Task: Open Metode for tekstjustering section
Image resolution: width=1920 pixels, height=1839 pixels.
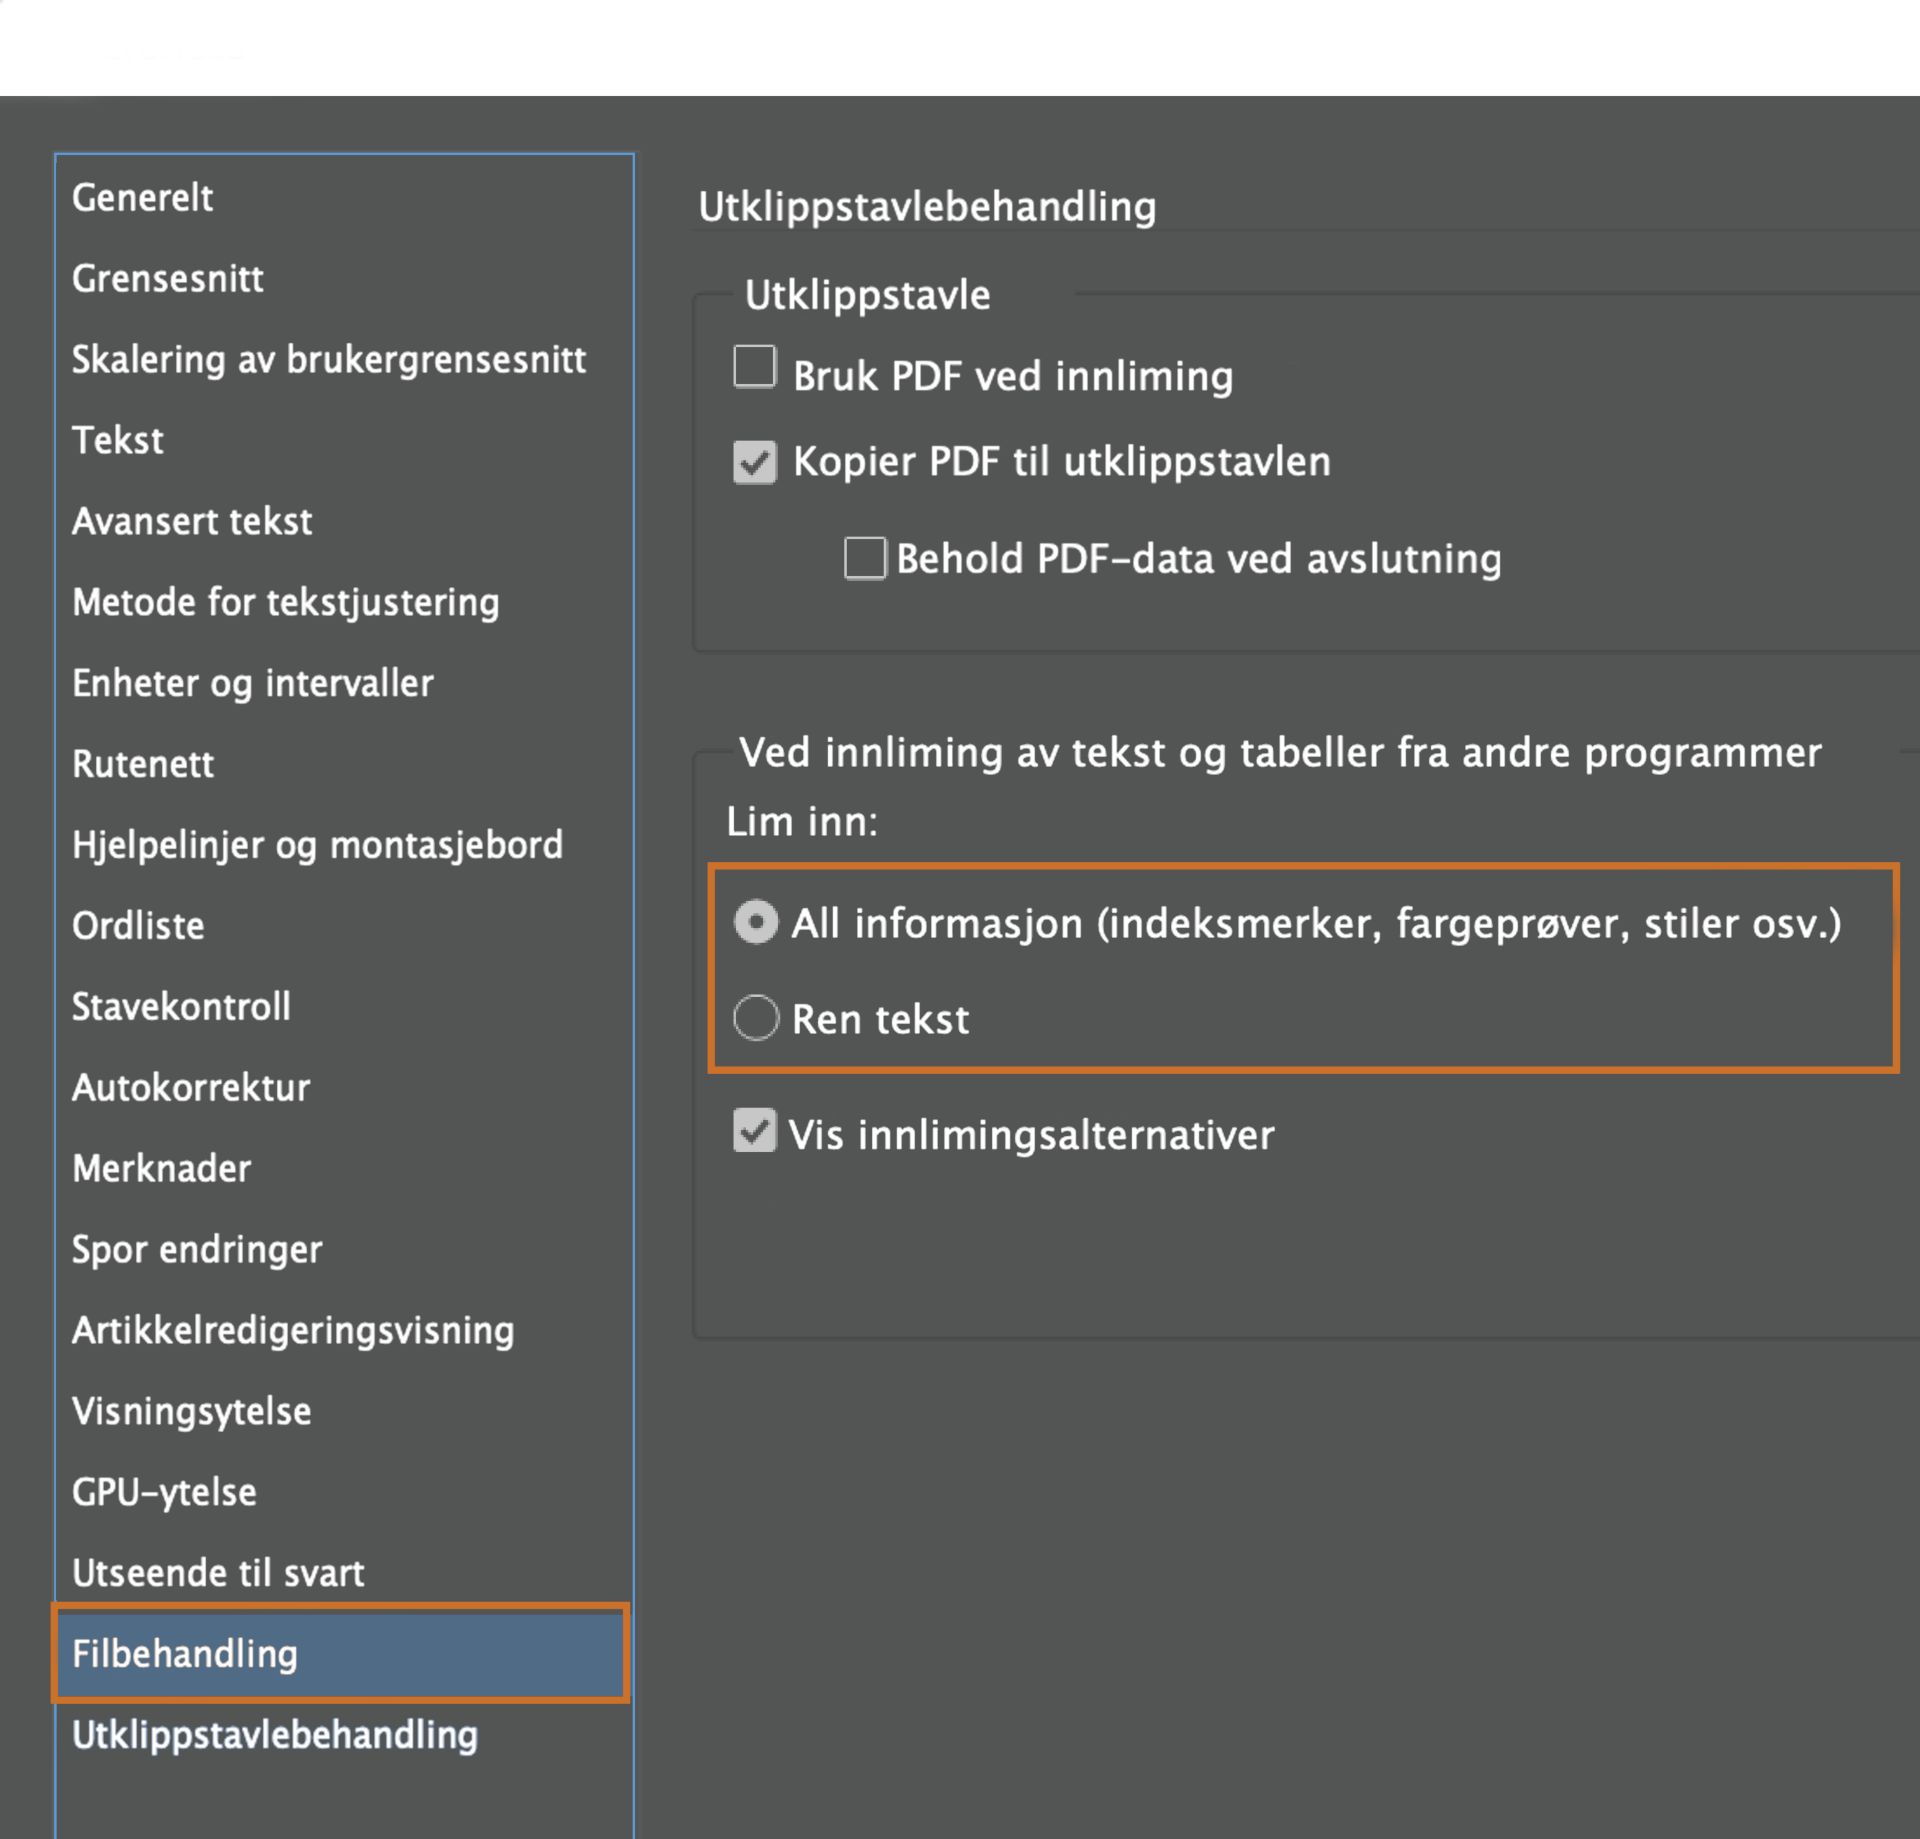Action: coord(285,603)
